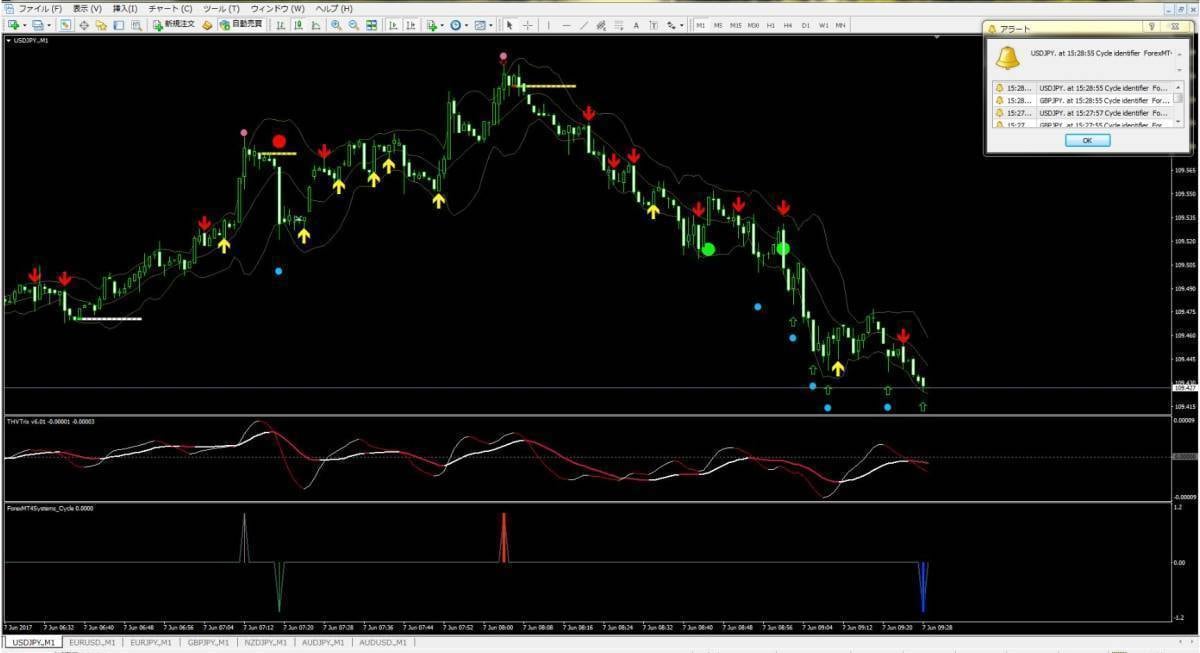This screenshot has height=653, width=1200.
Task: Open the ウィンドウ (W) menu
Action: click(x=277, y=9)
